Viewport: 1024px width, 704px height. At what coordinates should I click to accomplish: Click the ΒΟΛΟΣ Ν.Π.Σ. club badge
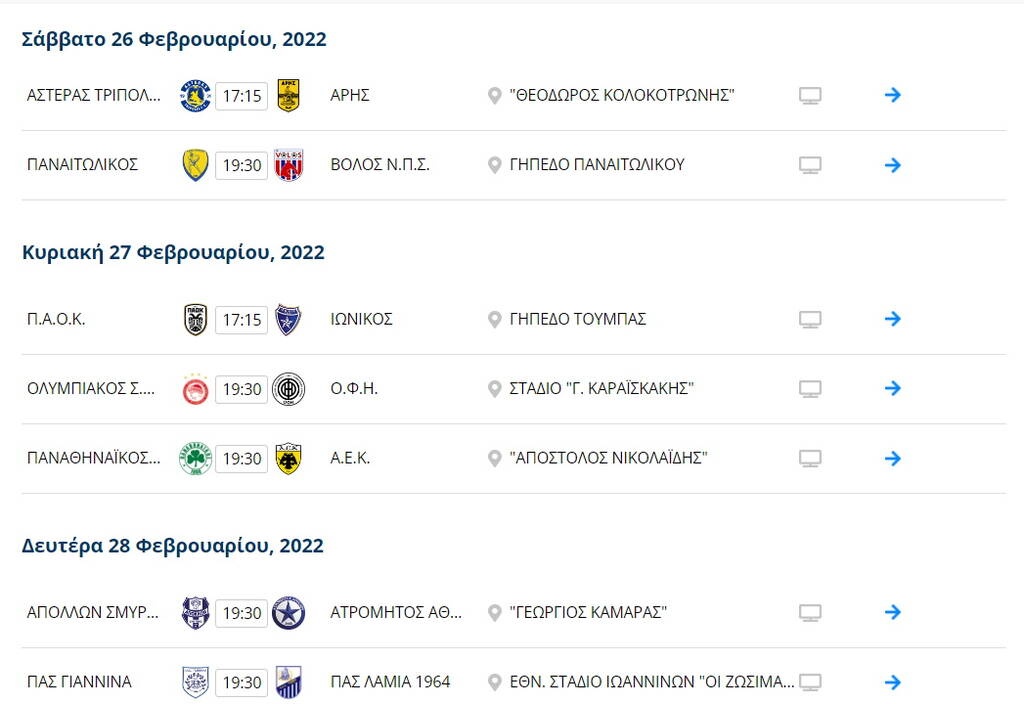[288, 165]
